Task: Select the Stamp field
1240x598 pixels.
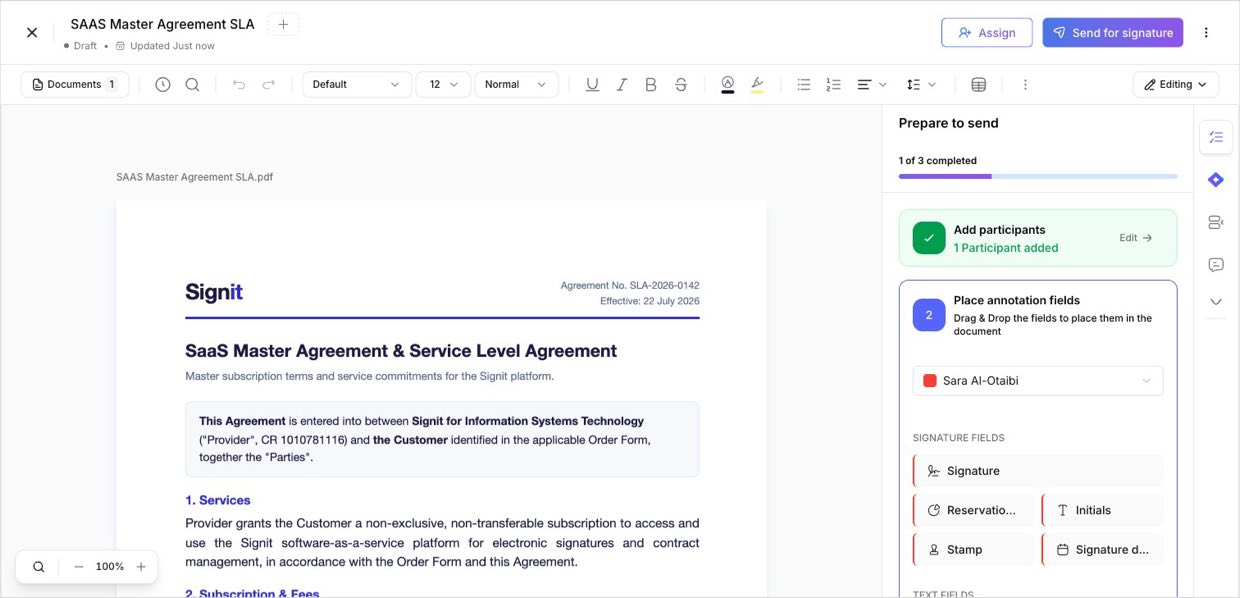Action: (x=974, y=550)
